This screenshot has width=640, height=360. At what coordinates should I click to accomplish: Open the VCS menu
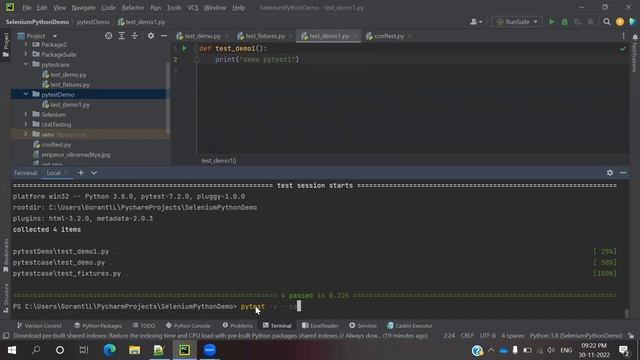click(193, 8)
